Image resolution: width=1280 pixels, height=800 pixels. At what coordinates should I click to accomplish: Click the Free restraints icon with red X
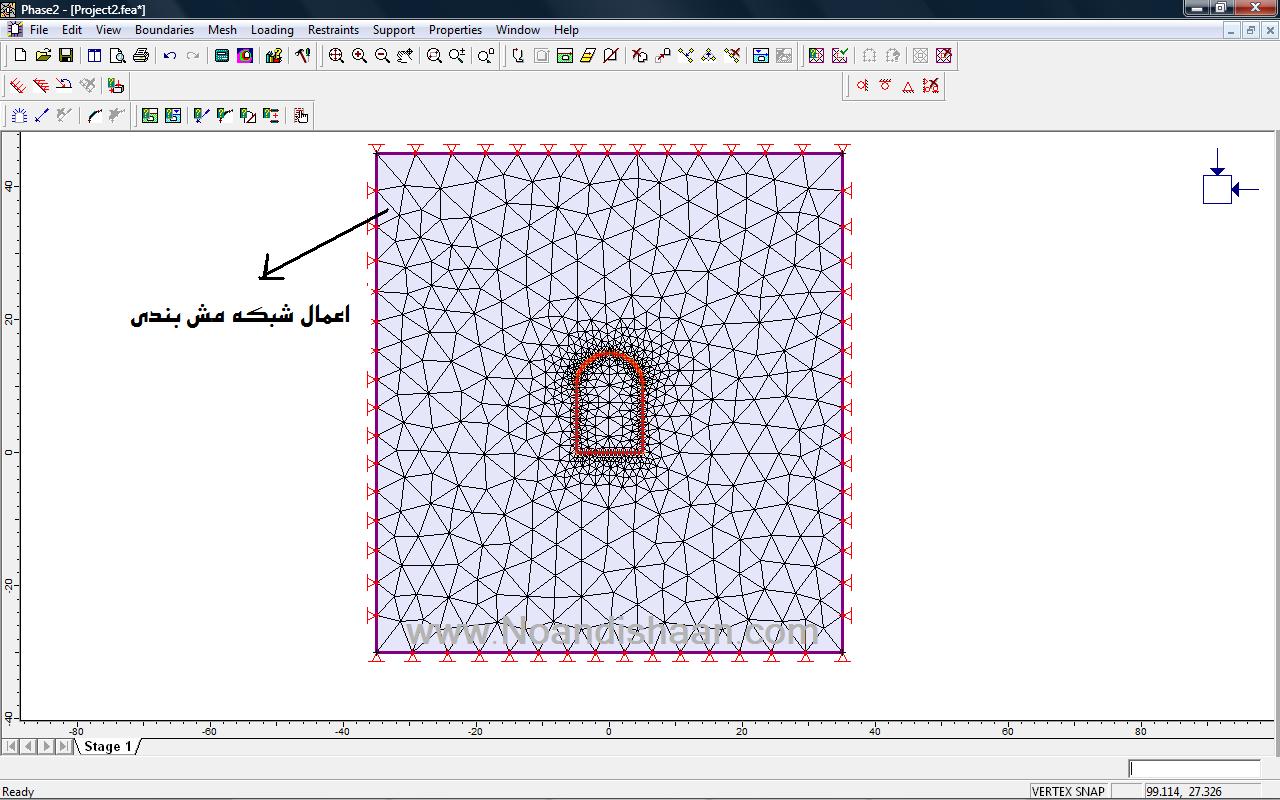point(931,87)
